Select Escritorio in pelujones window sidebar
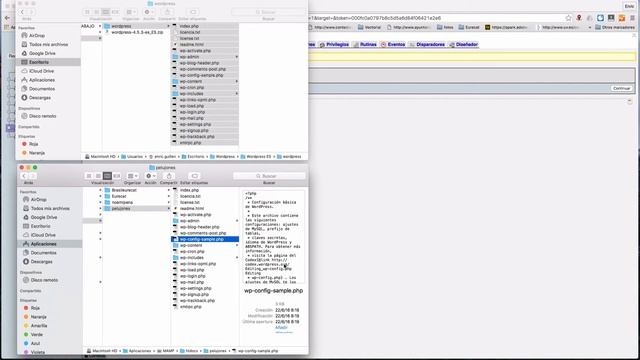Image resolution: width=640 pixels, height=360 pixels. click(40, 226)
